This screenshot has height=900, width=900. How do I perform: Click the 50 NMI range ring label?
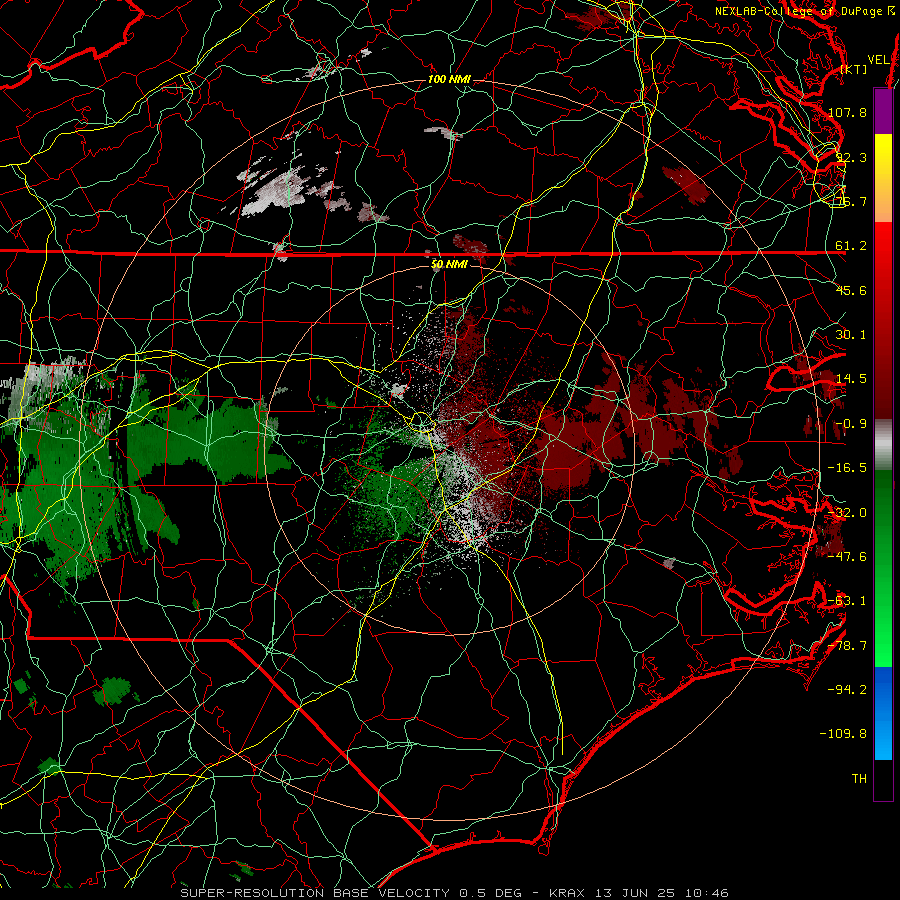click(449, 264)
